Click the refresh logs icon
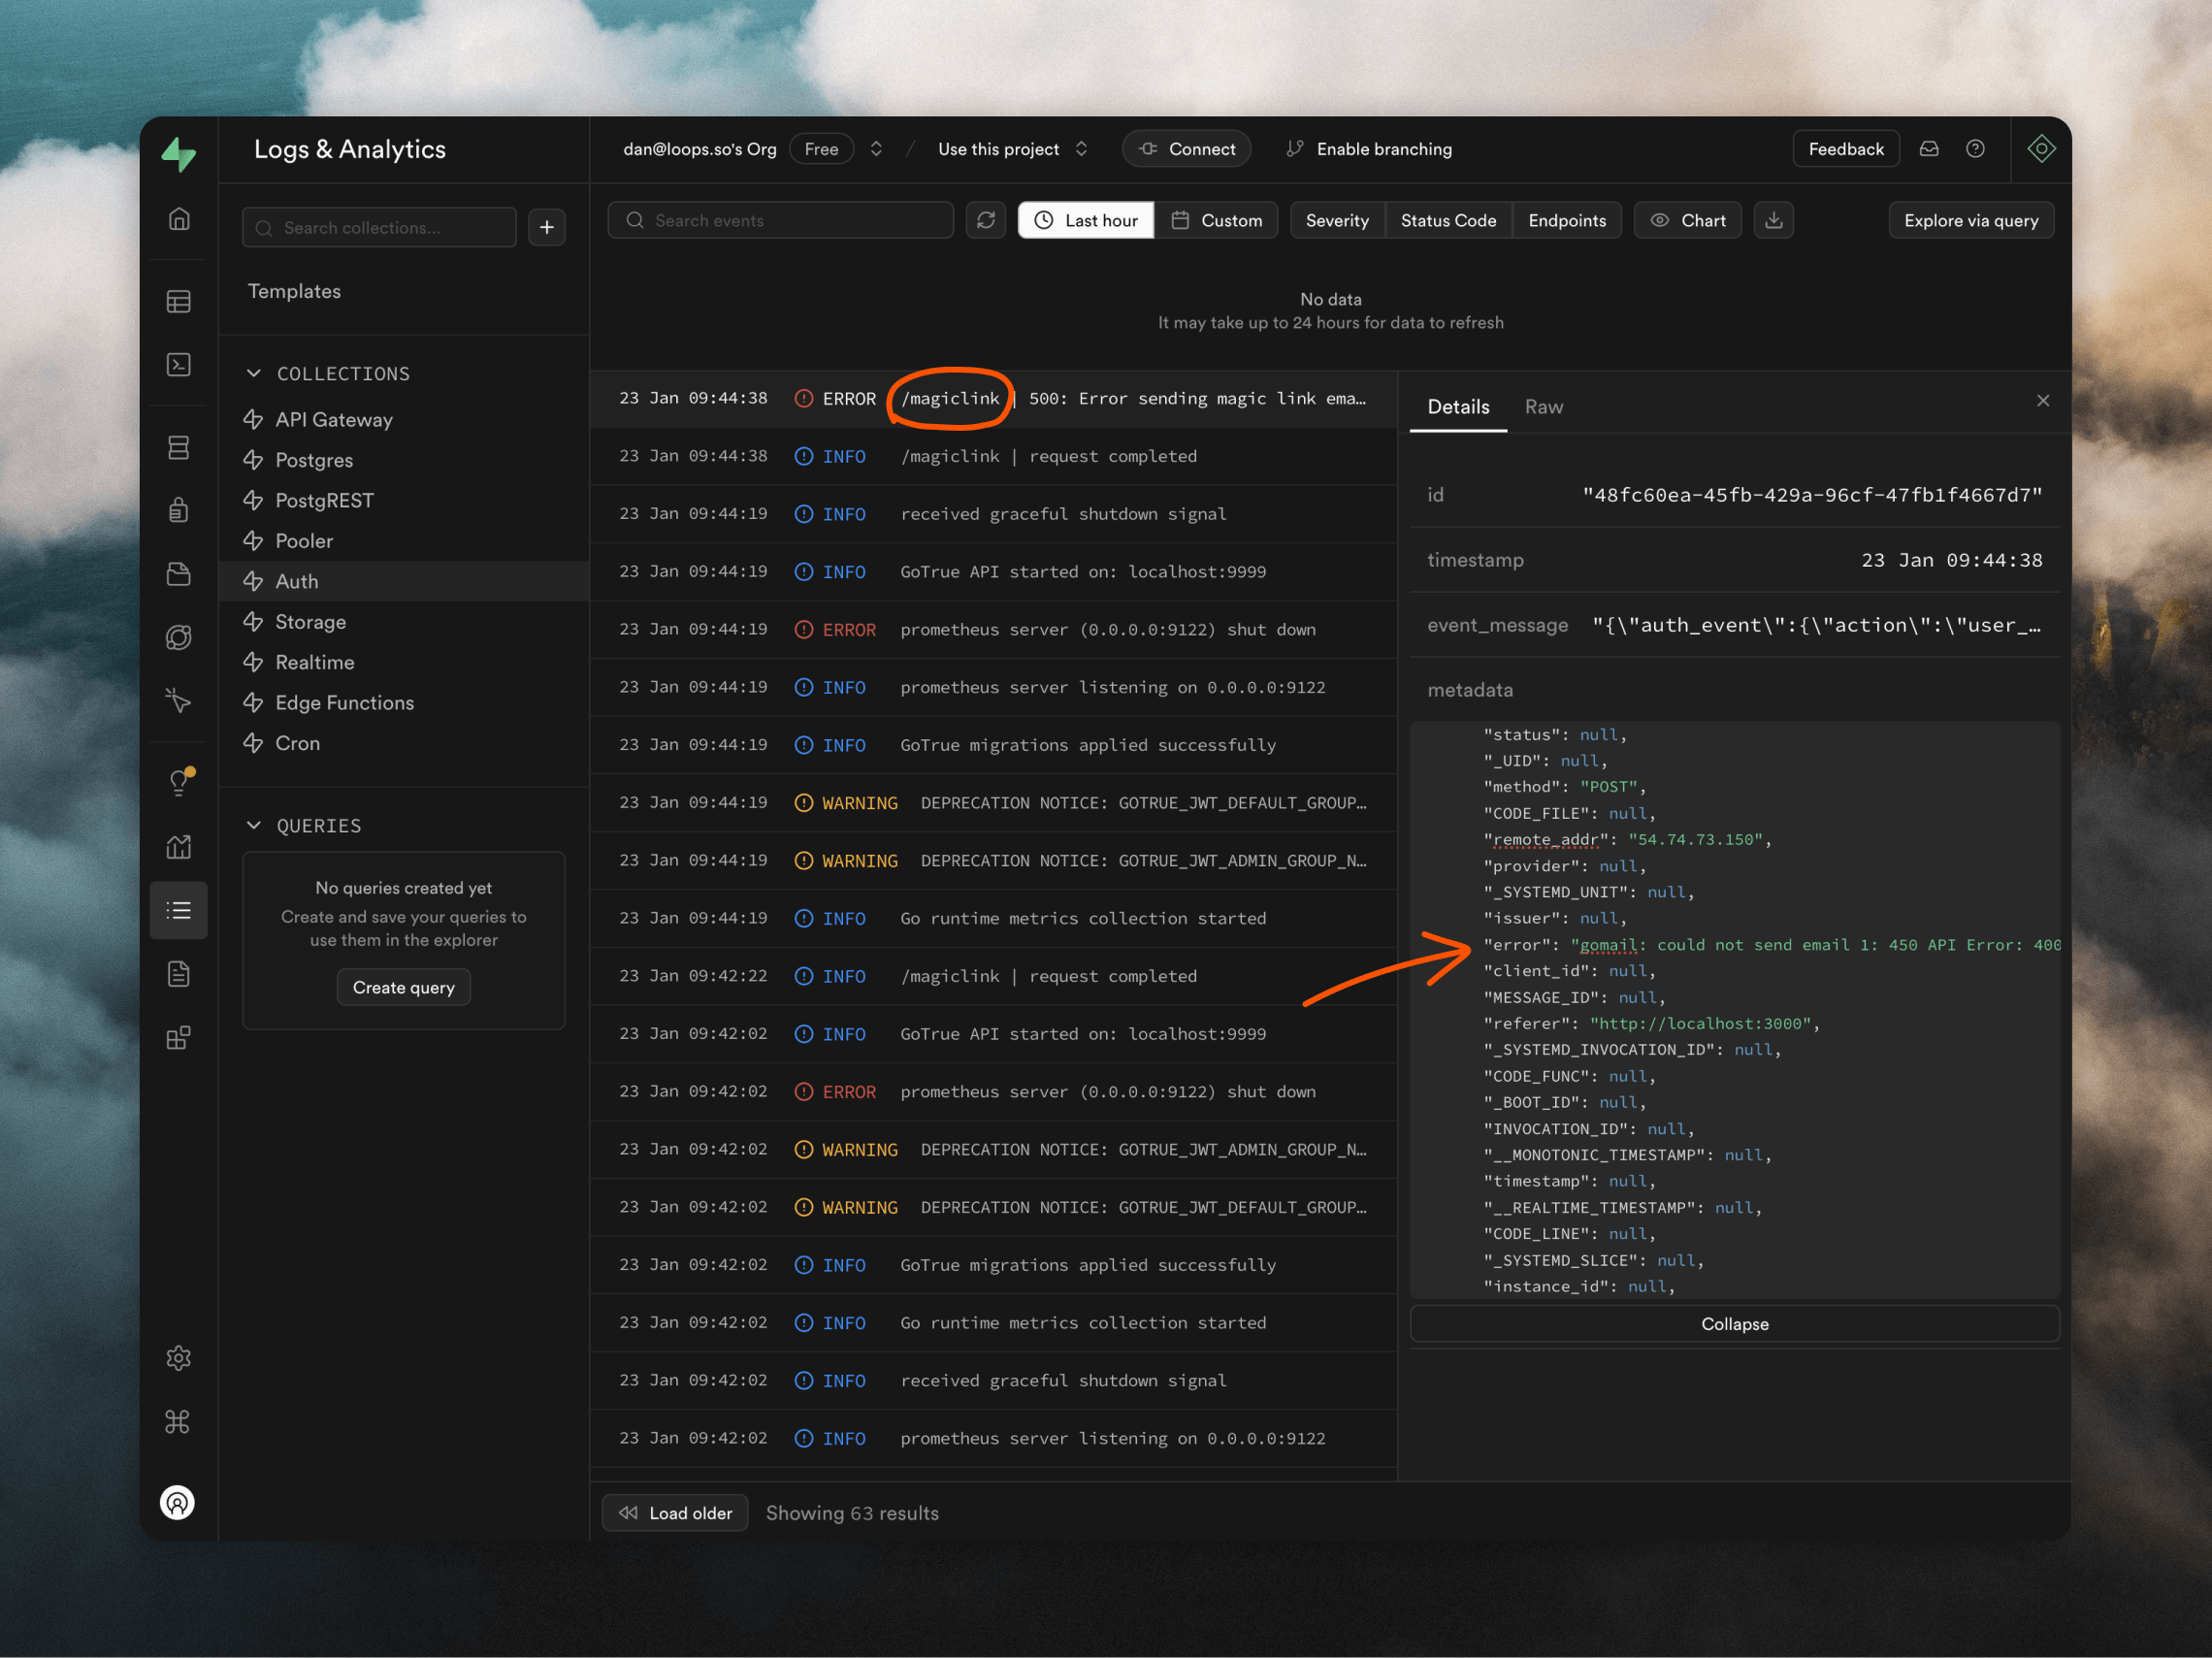 (x=985, y=220)
